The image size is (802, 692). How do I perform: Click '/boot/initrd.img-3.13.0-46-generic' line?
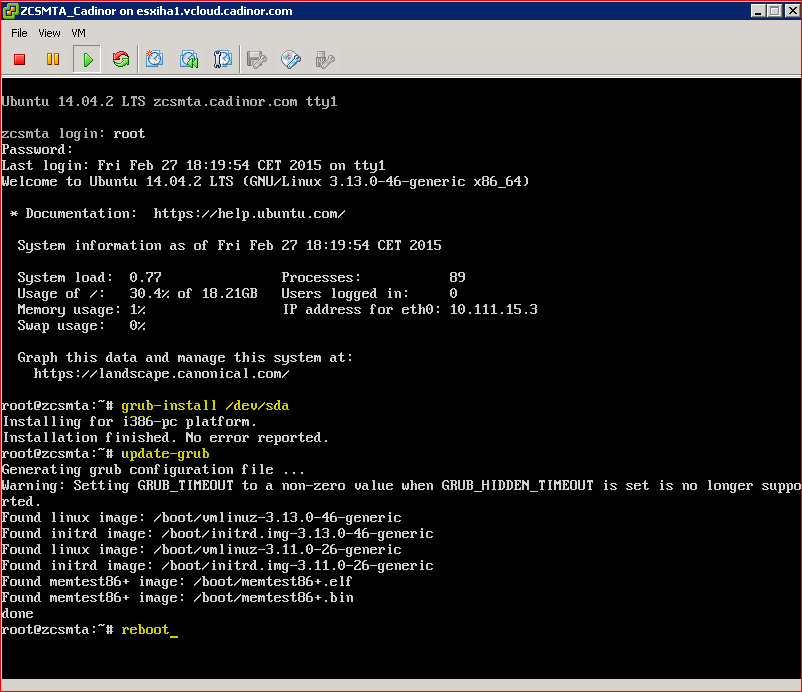click(x=217, y=533)
